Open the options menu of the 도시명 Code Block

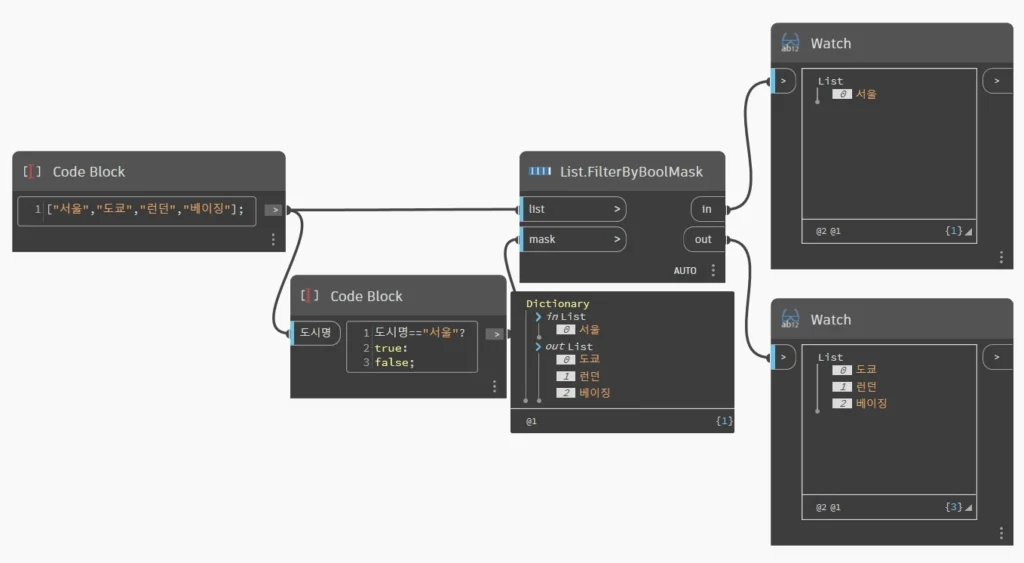point(494,387)
